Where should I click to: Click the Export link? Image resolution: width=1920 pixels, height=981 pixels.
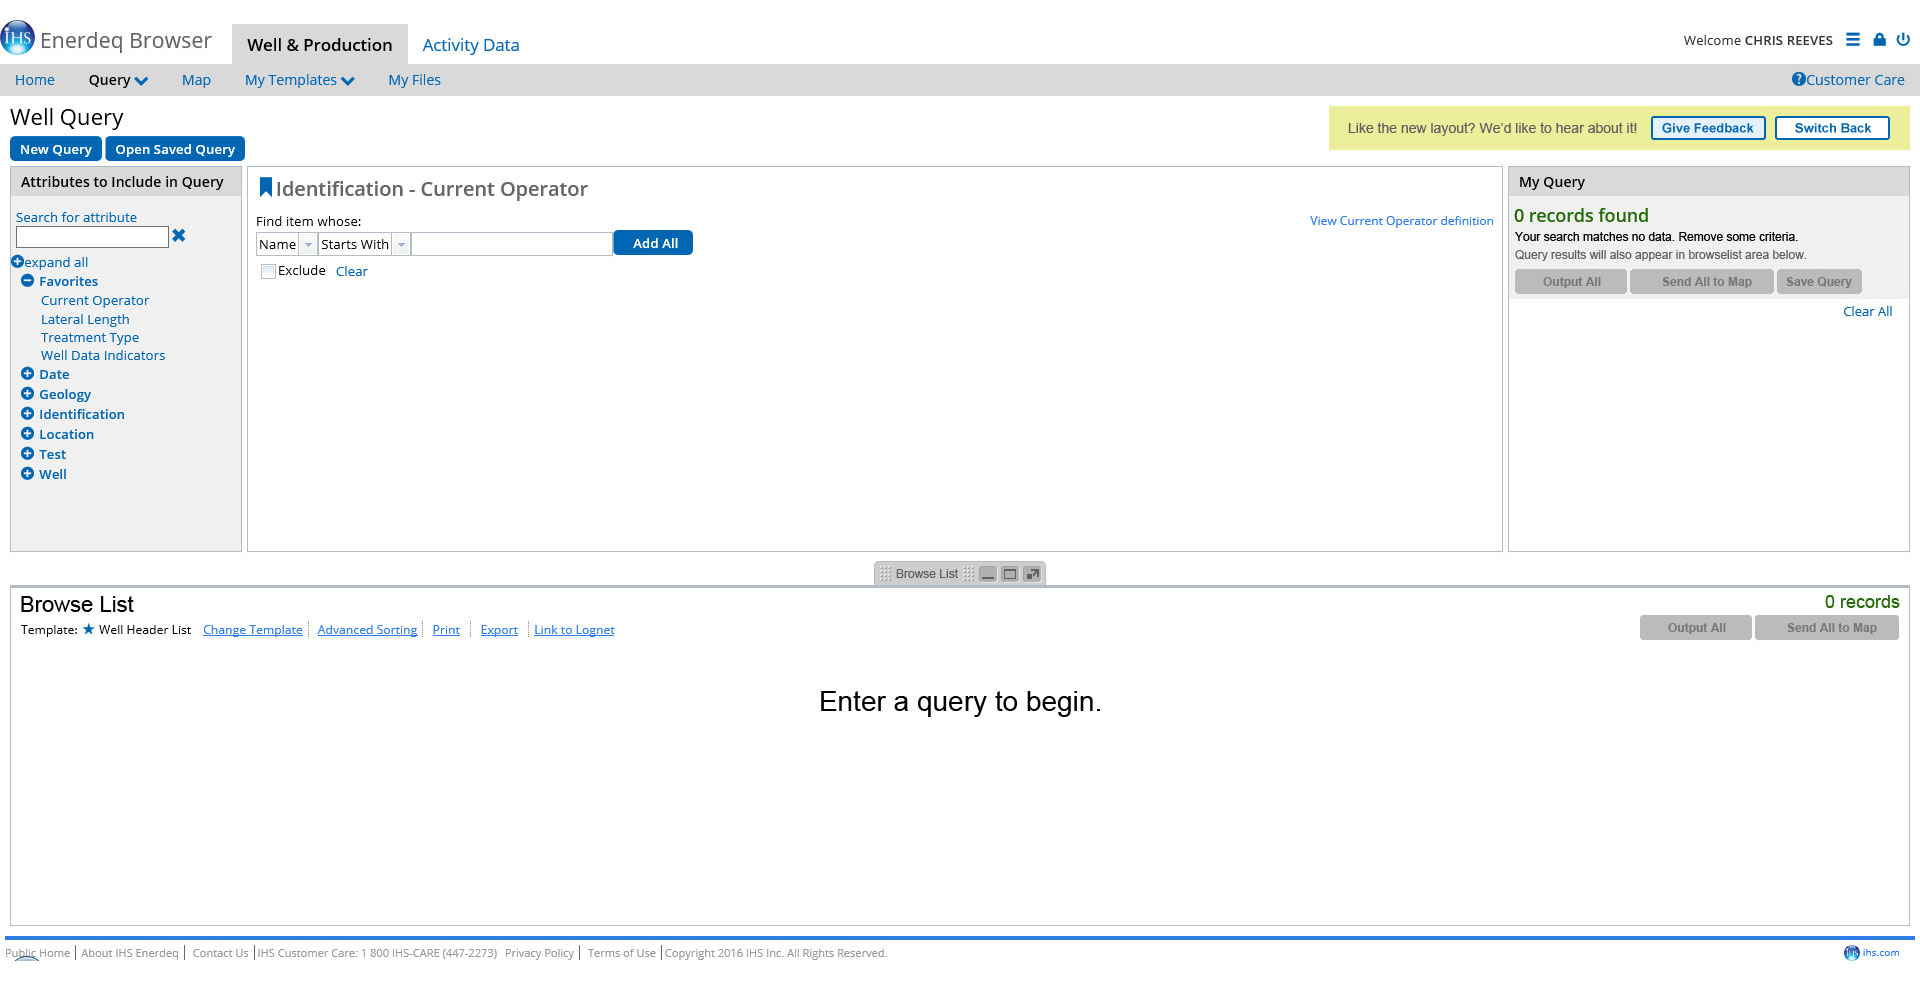pyautogui.click(x=499, y=630)
